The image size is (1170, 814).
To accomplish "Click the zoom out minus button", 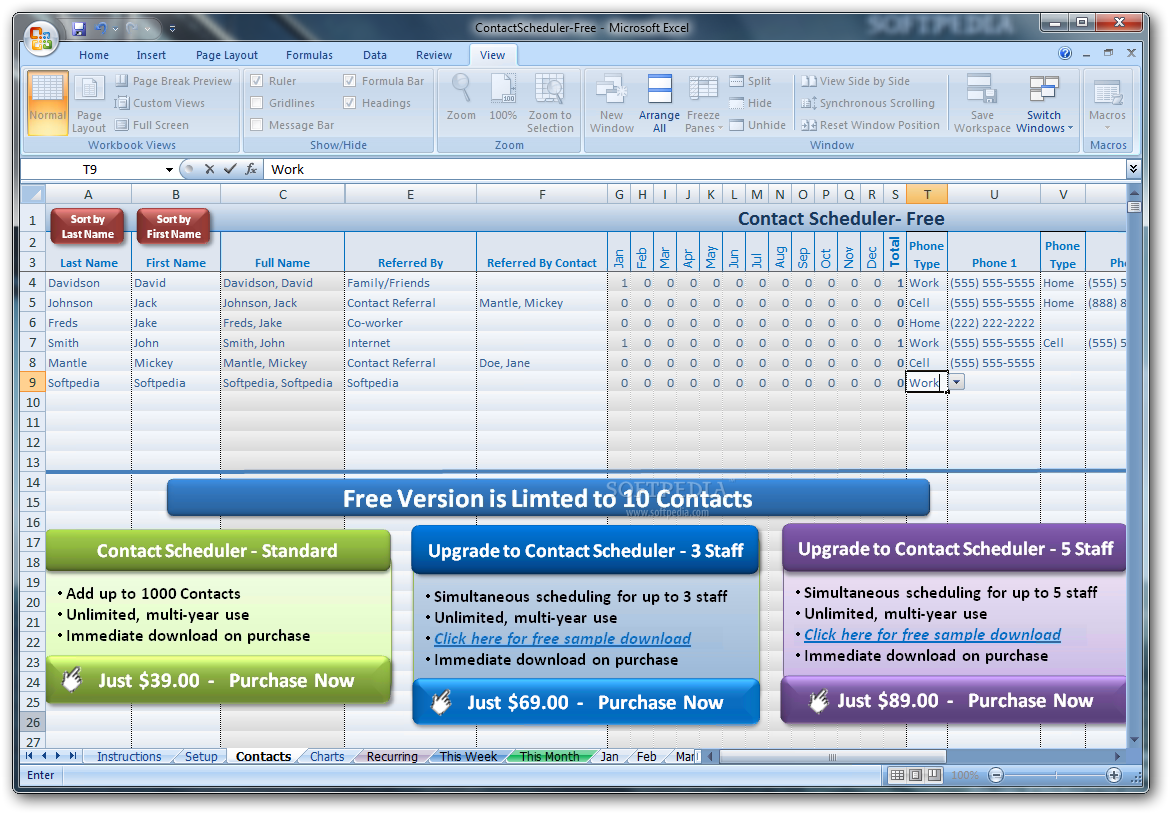I will point(996,775).
